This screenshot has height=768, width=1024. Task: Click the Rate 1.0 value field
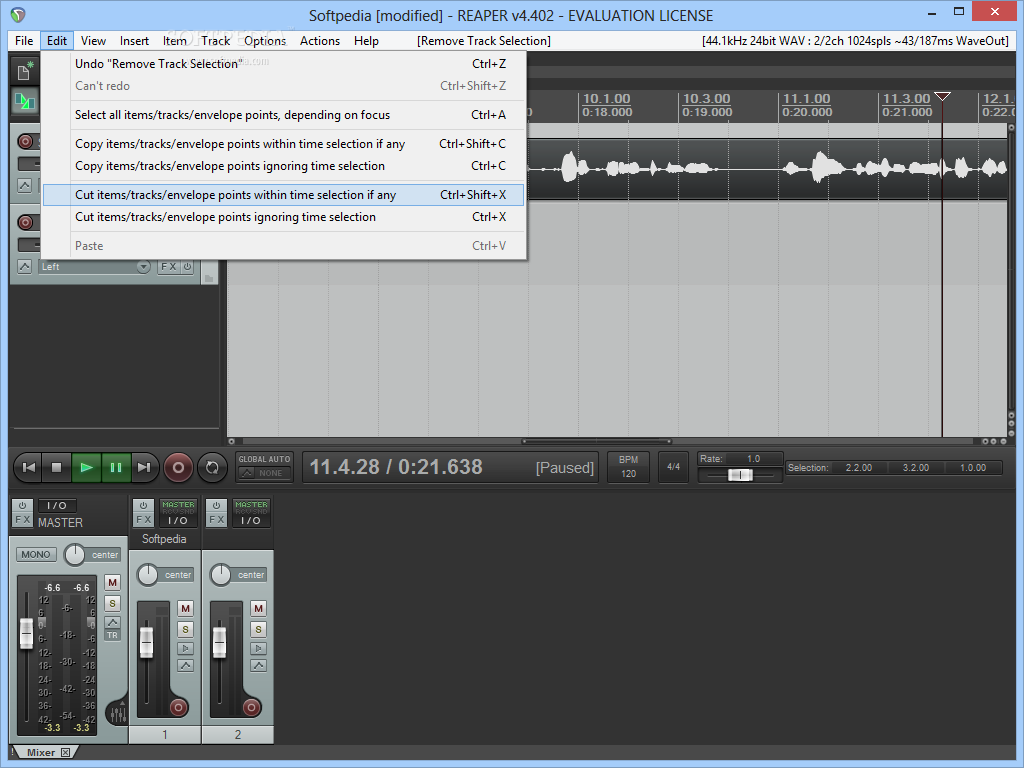[754, 458]
